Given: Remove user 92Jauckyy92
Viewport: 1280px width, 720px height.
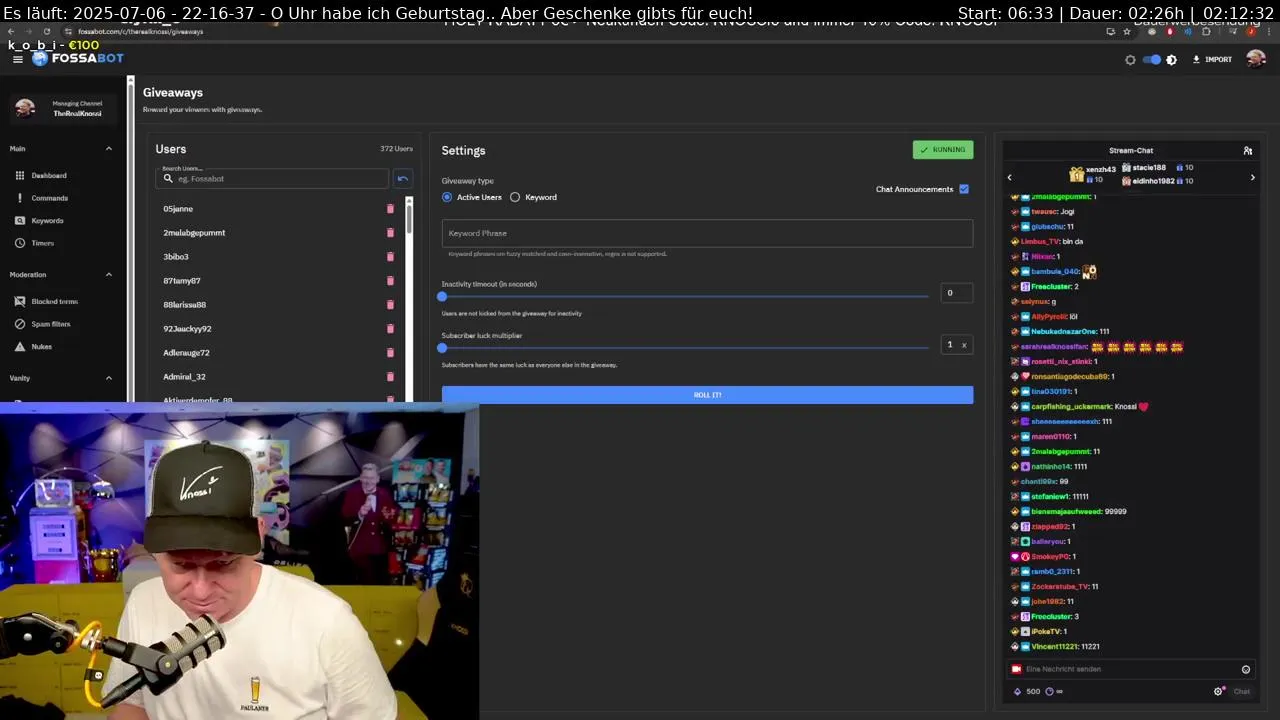Looking at the screenshot, I should [x=390, y=329].
